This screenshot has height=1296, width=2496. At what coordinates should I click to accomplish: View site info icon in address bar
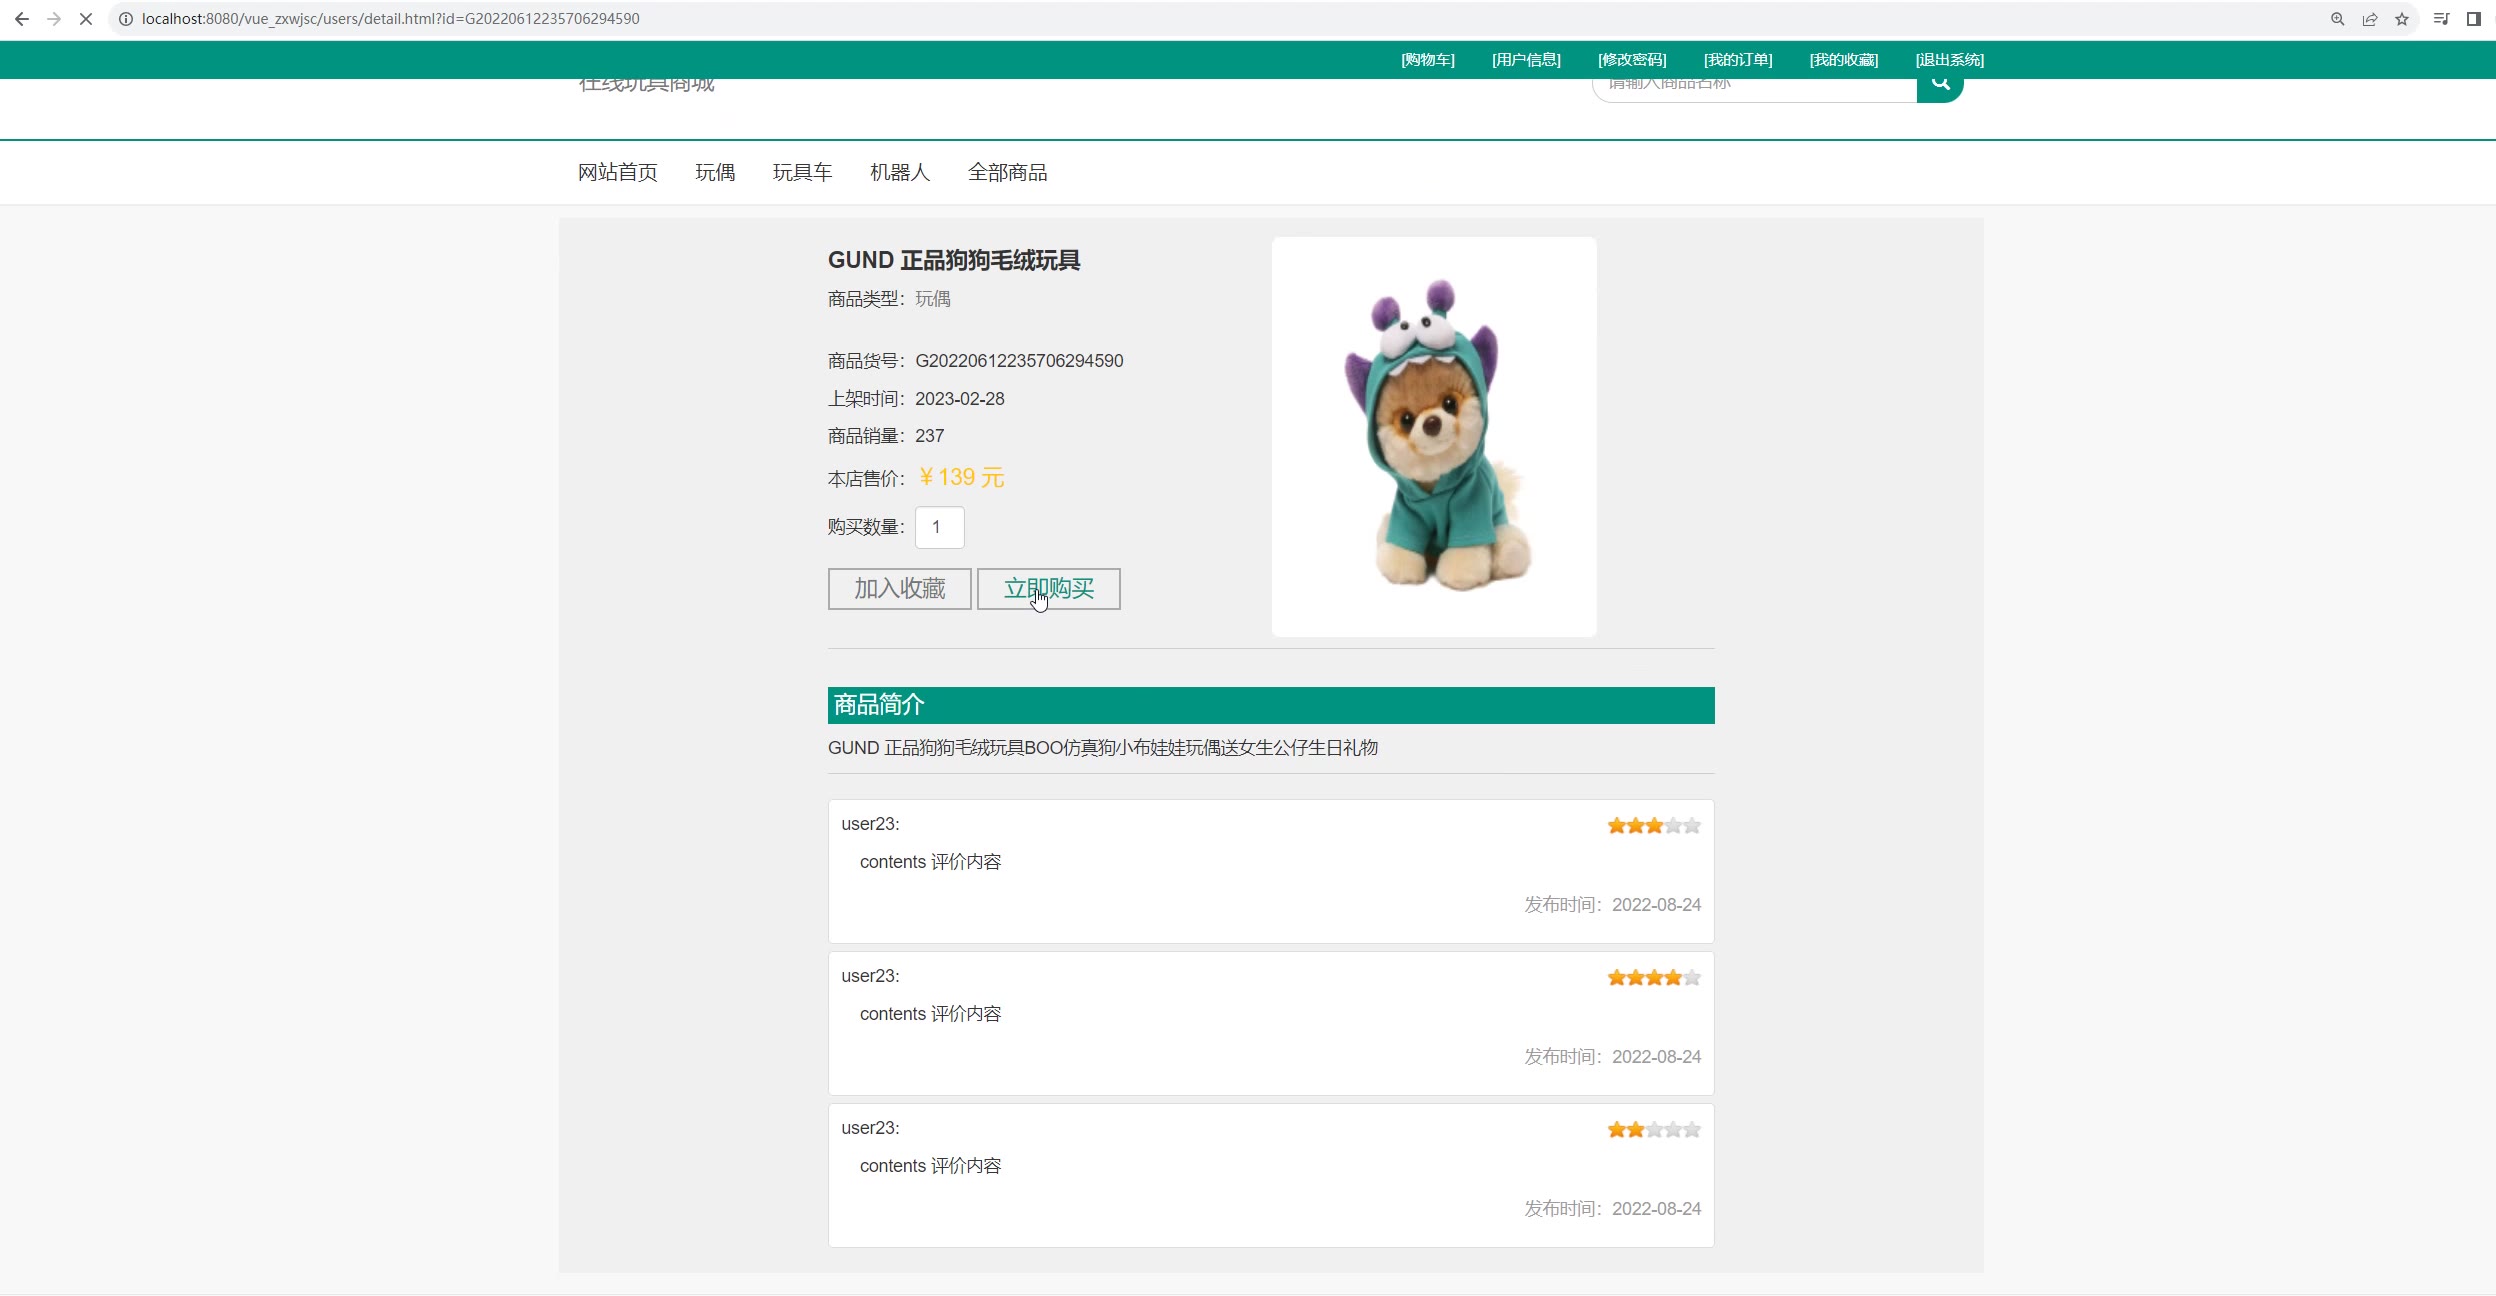126,19
